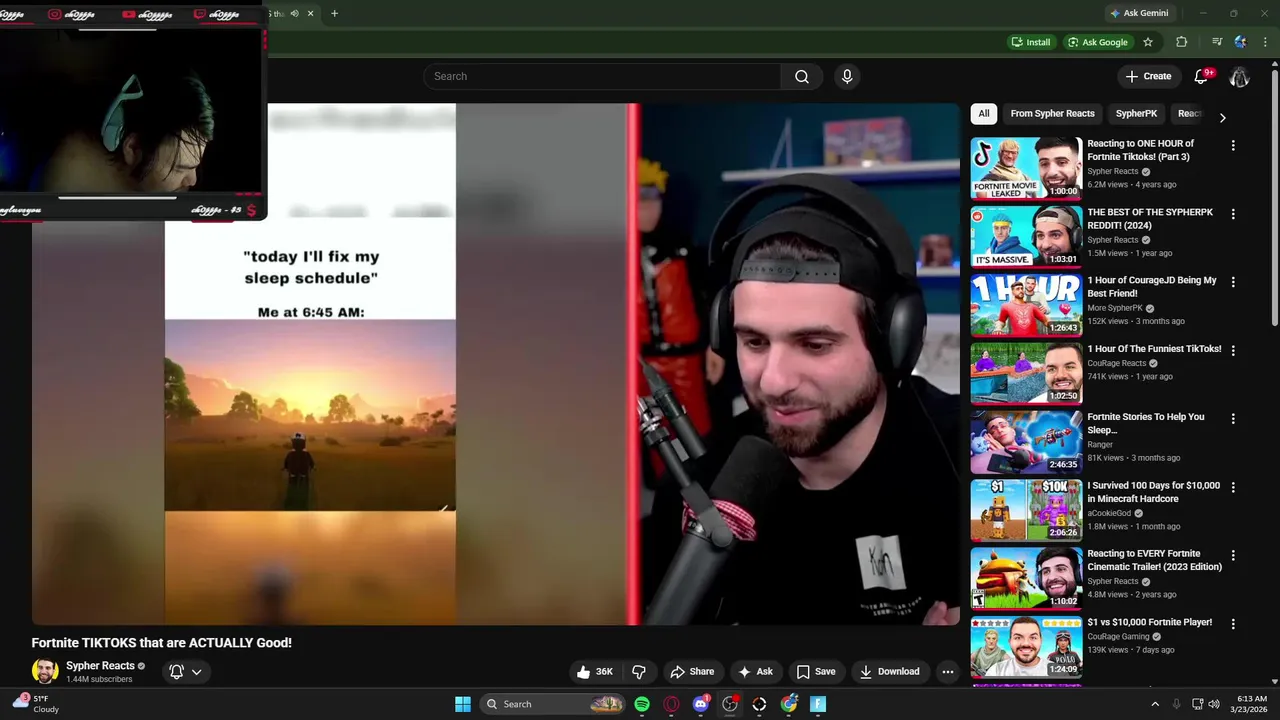Download the video with Download button
This screenshot has height=720, width=1280.
889,672
